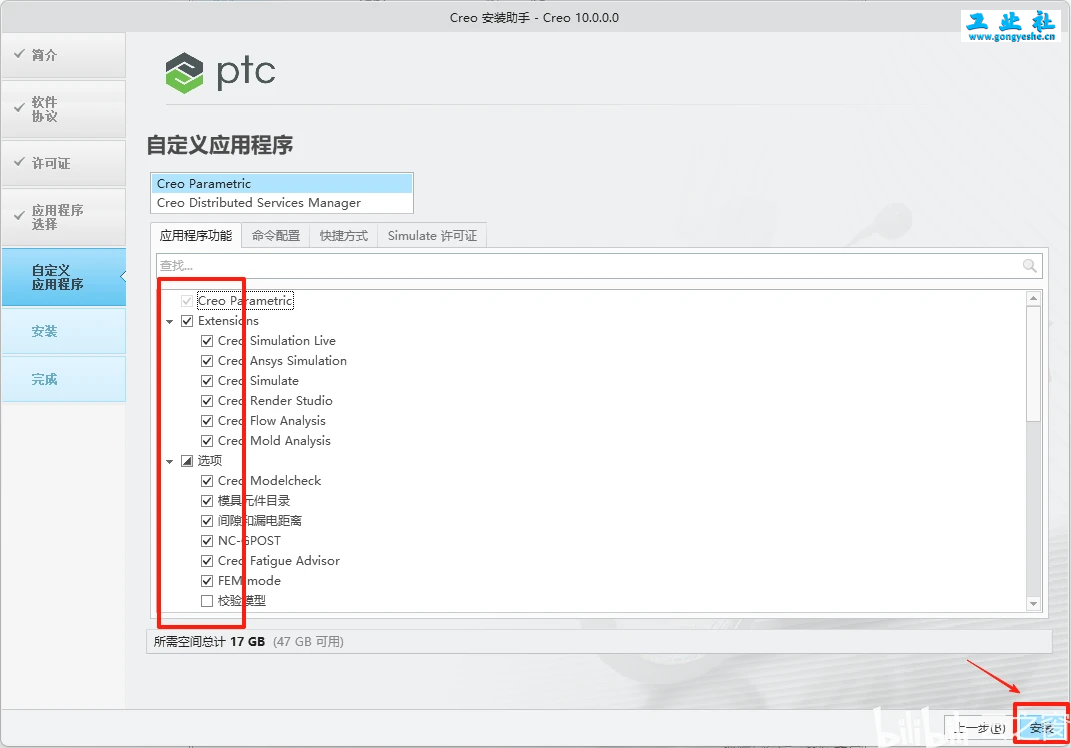
Task: Click the 安装 install button
Action: coord(1042,728)
